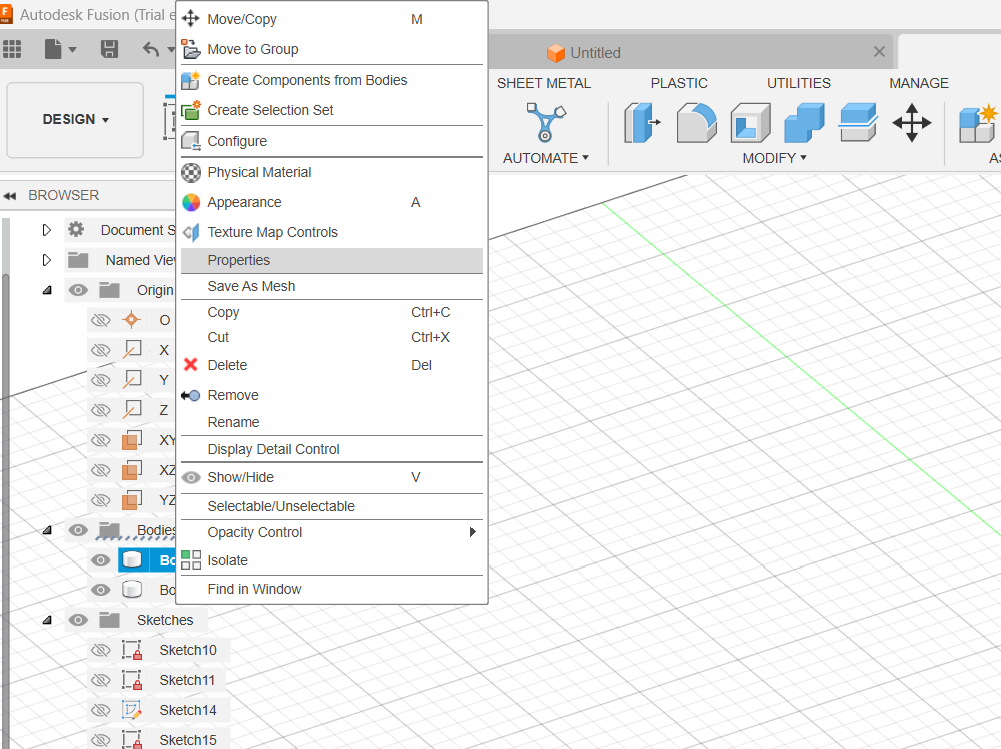Choose Physical Material in the context menu

point(332,172)
